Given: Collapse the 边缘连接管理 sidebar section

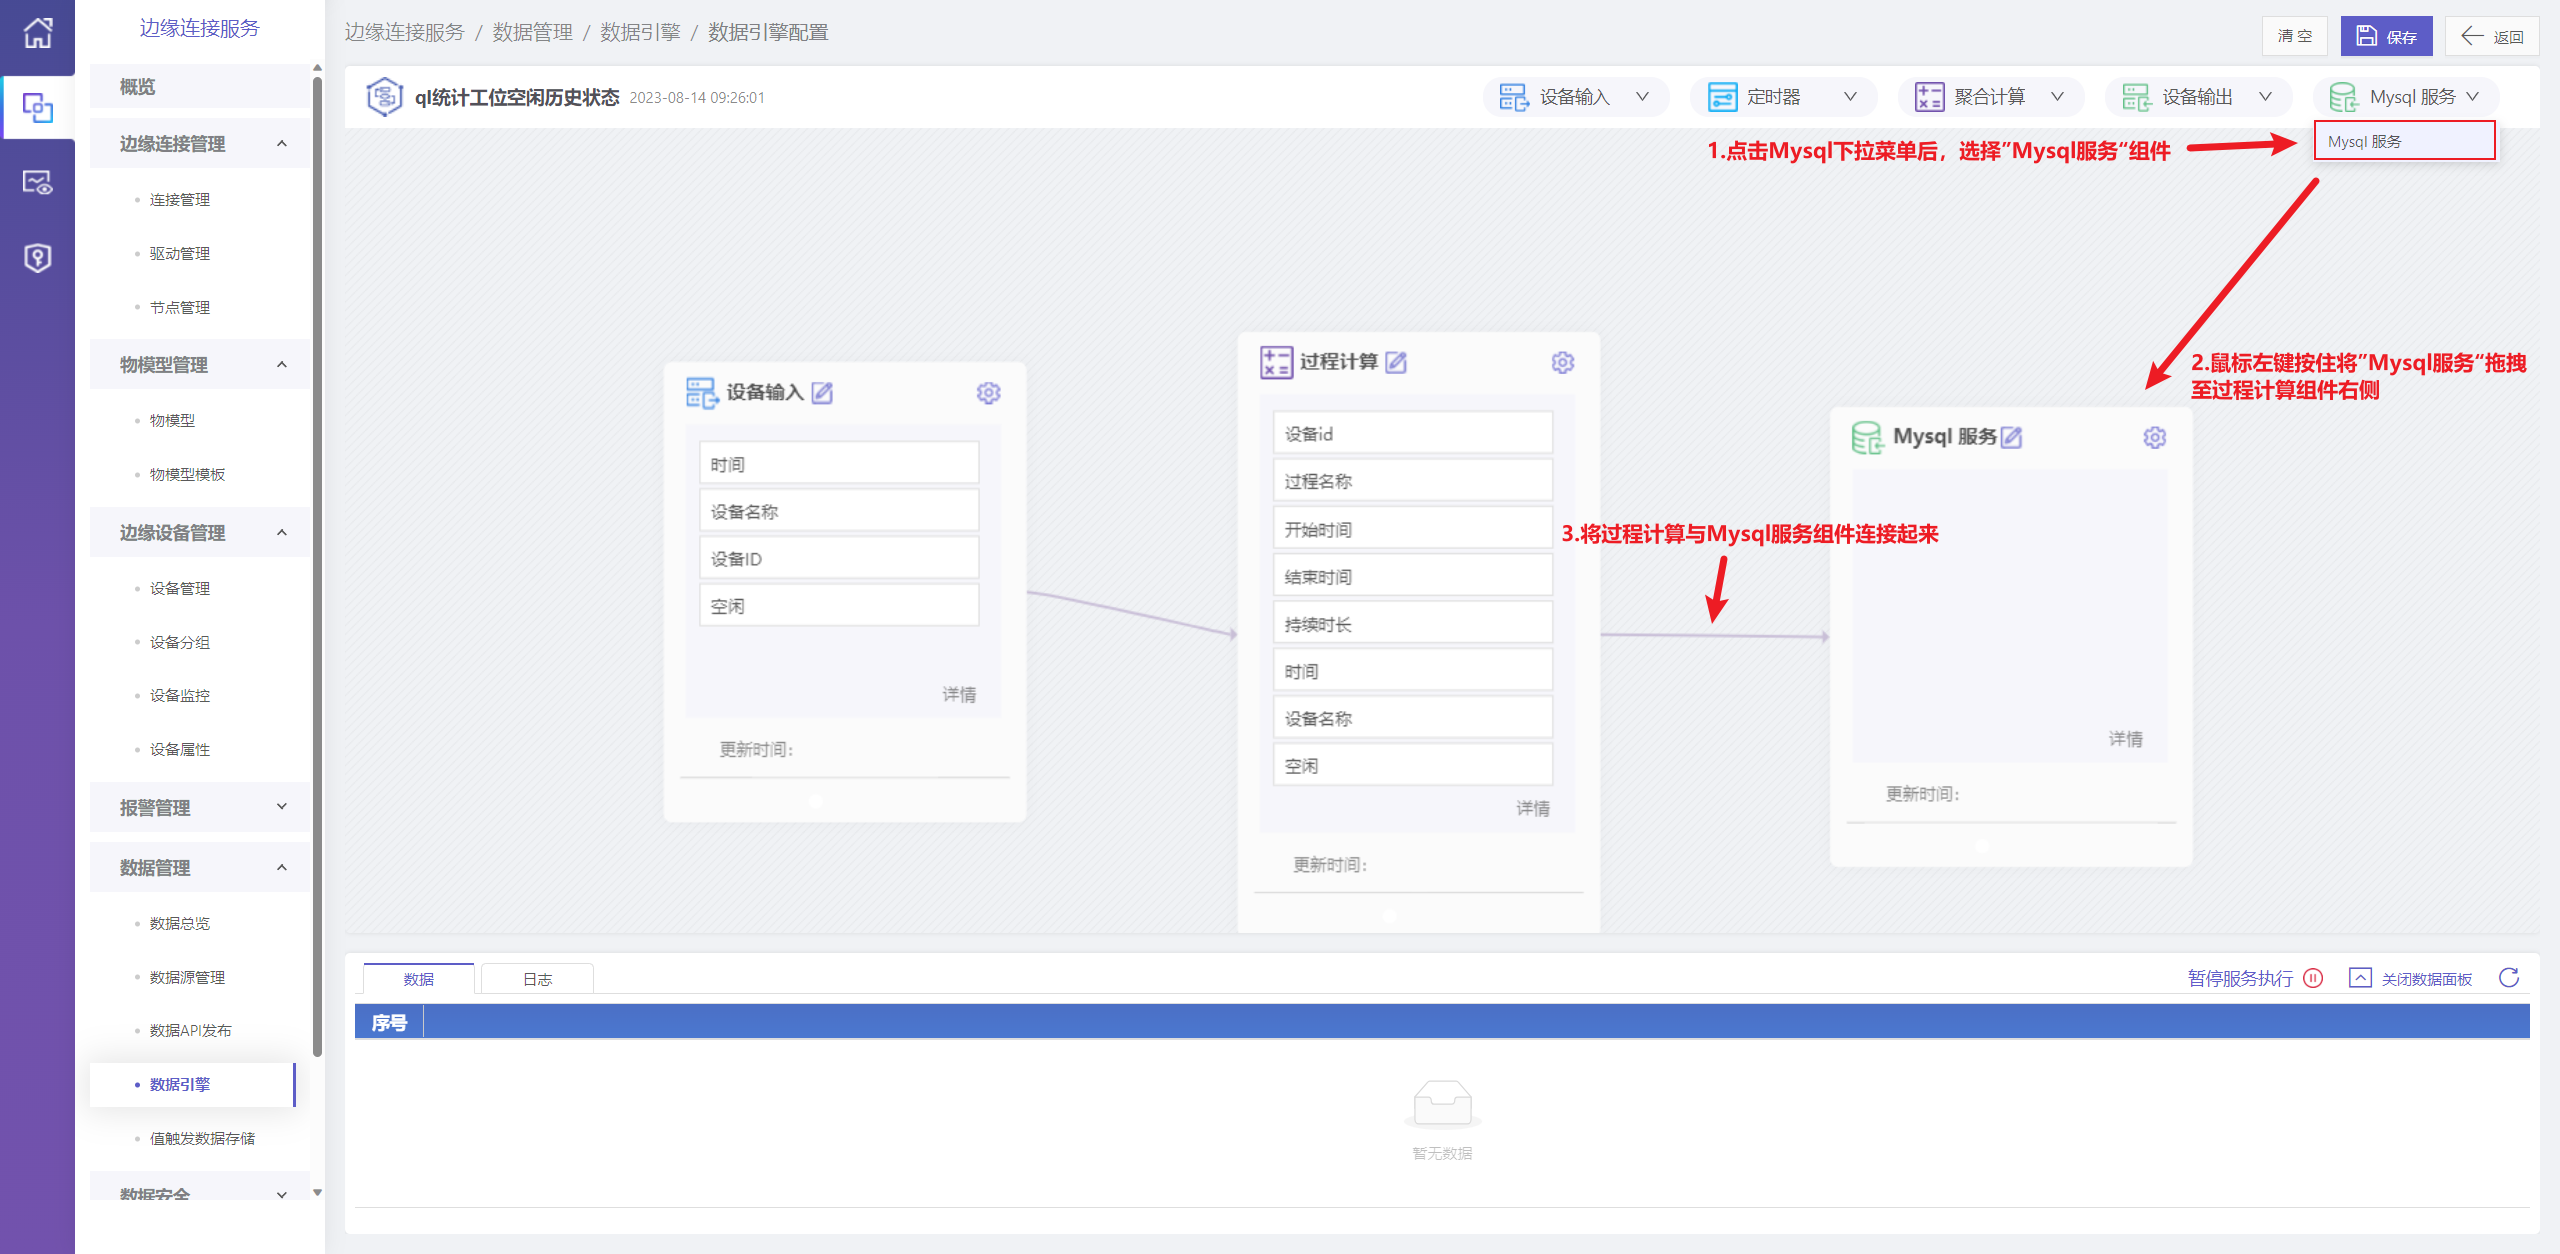Looking at the screenshot, I should [282, 144].
